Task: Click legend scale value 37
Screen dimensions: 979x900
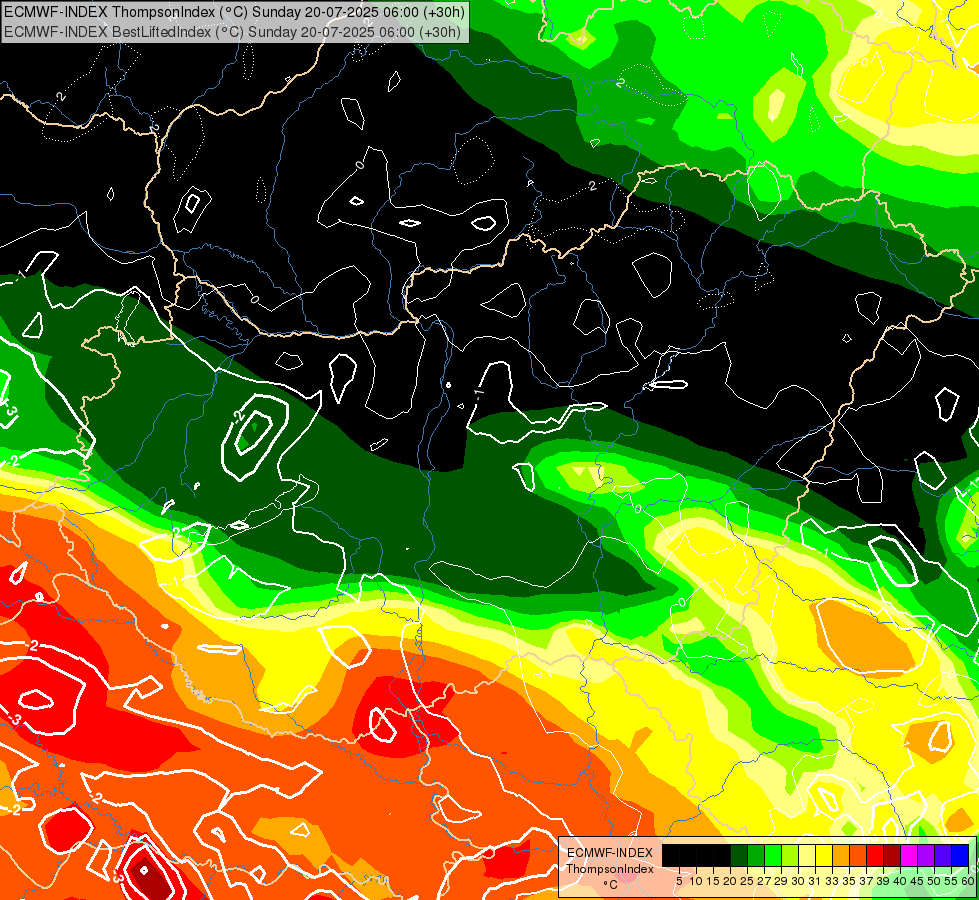Action: point(867,881)
